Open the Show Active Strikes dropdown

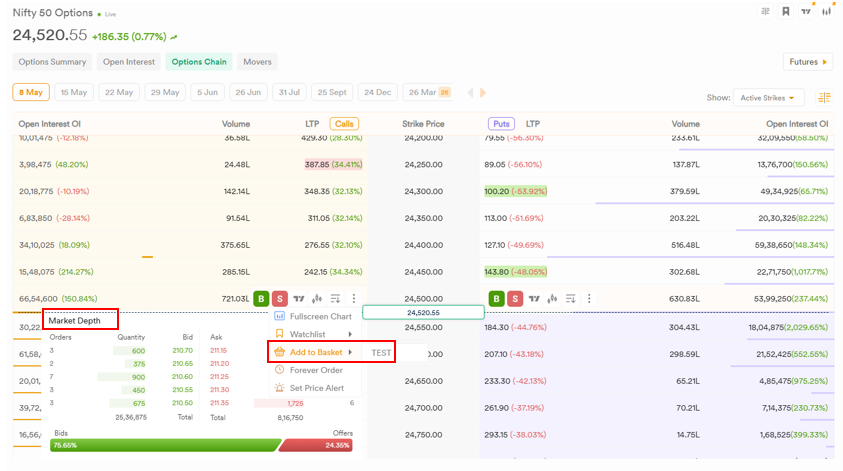(x=768, y=98)
